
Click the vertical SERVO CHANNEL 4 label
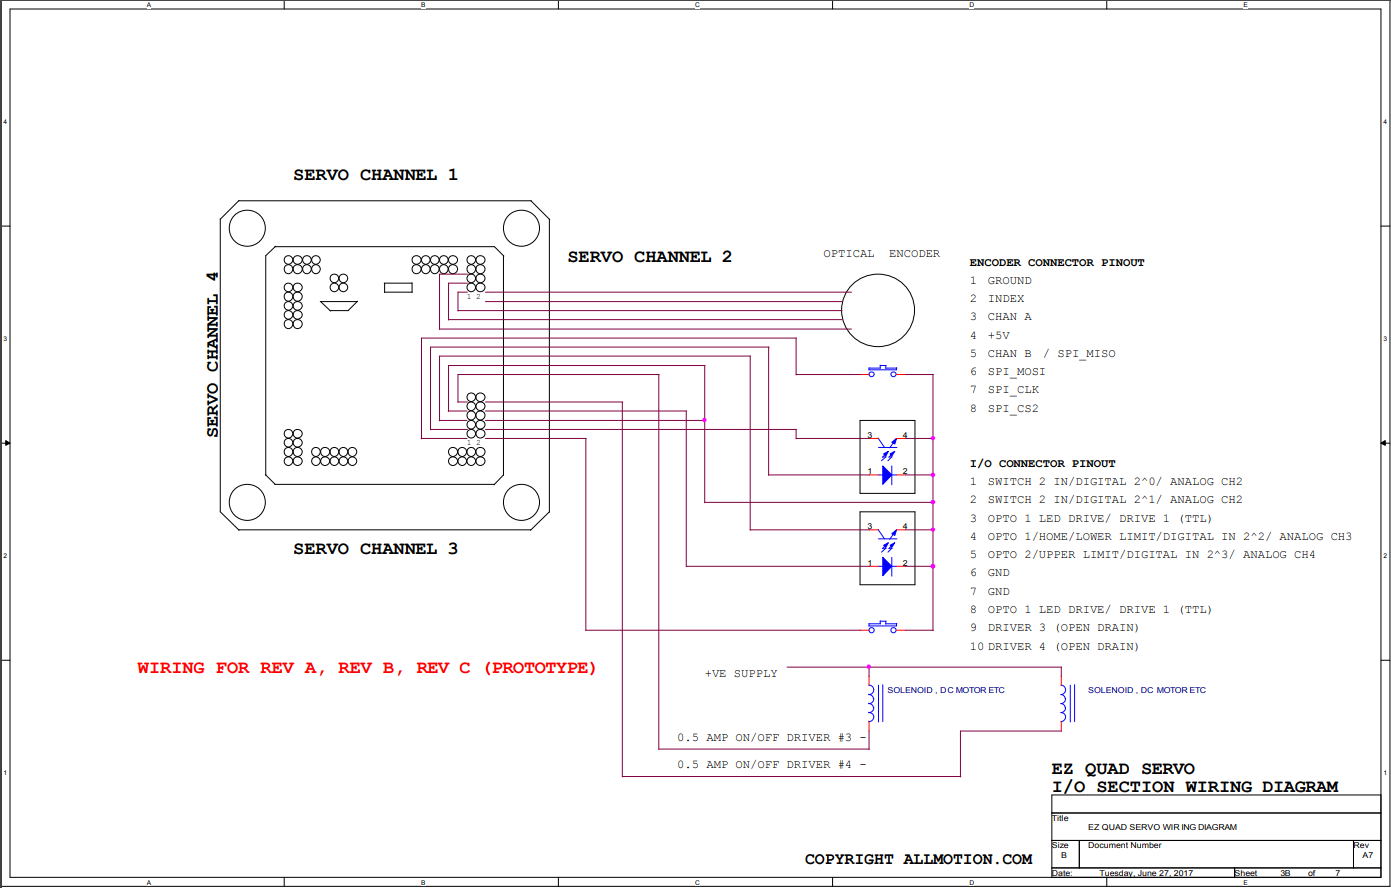coord(212,354)
